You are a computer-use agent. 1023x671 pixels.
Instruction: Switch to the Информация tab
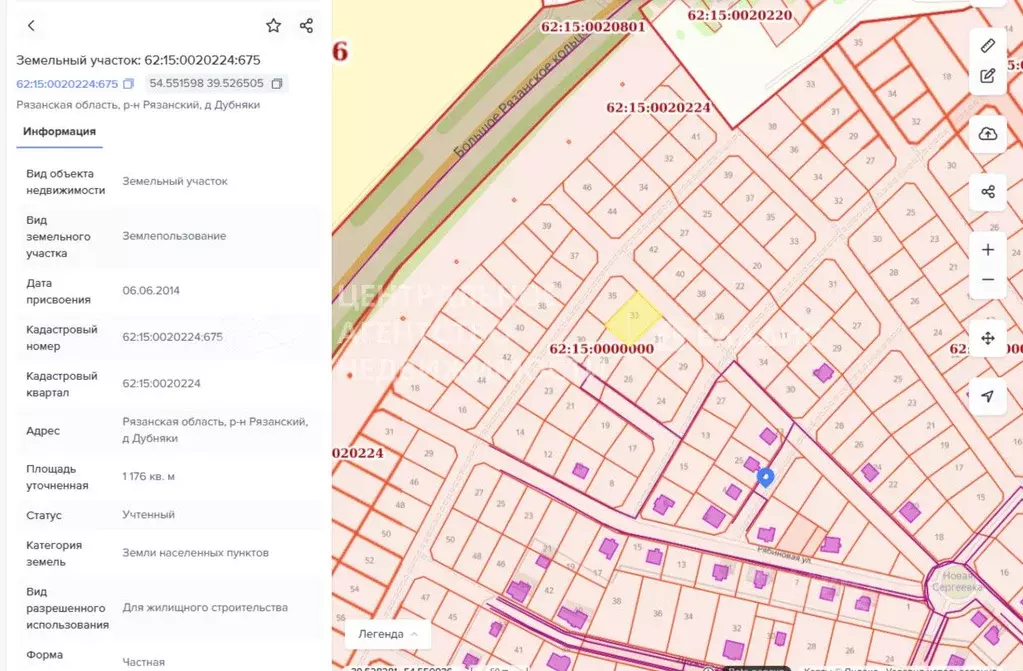[x=60, y=131]
